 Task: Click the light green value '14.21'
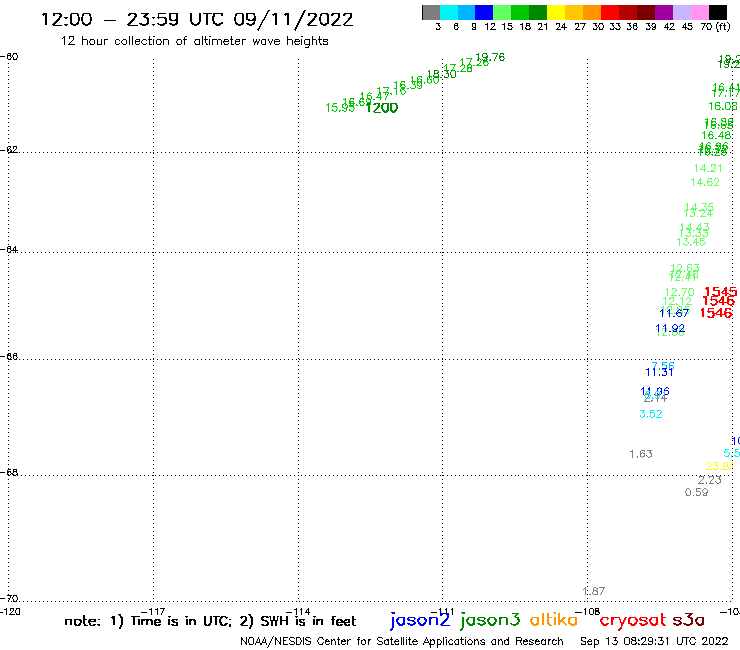coord(708,168)
